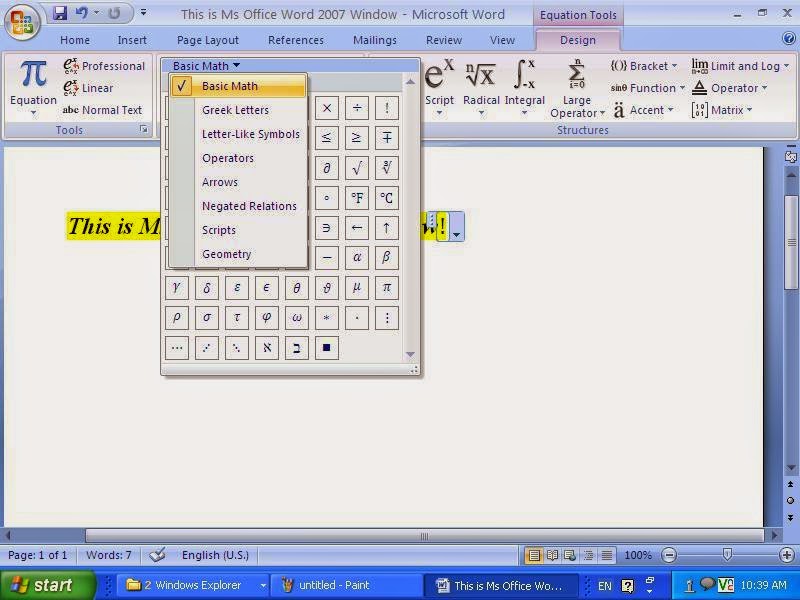The image size is (800, 600).
Task: Switch equation to Professional format
Action: tap(104, 66)
